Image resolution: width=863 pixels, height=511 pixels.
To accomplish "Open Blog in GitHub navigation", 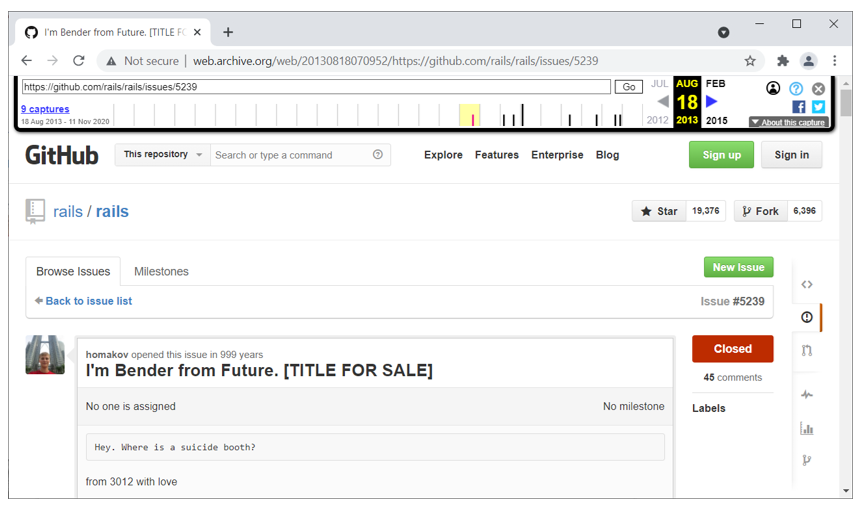I will 607,155.
